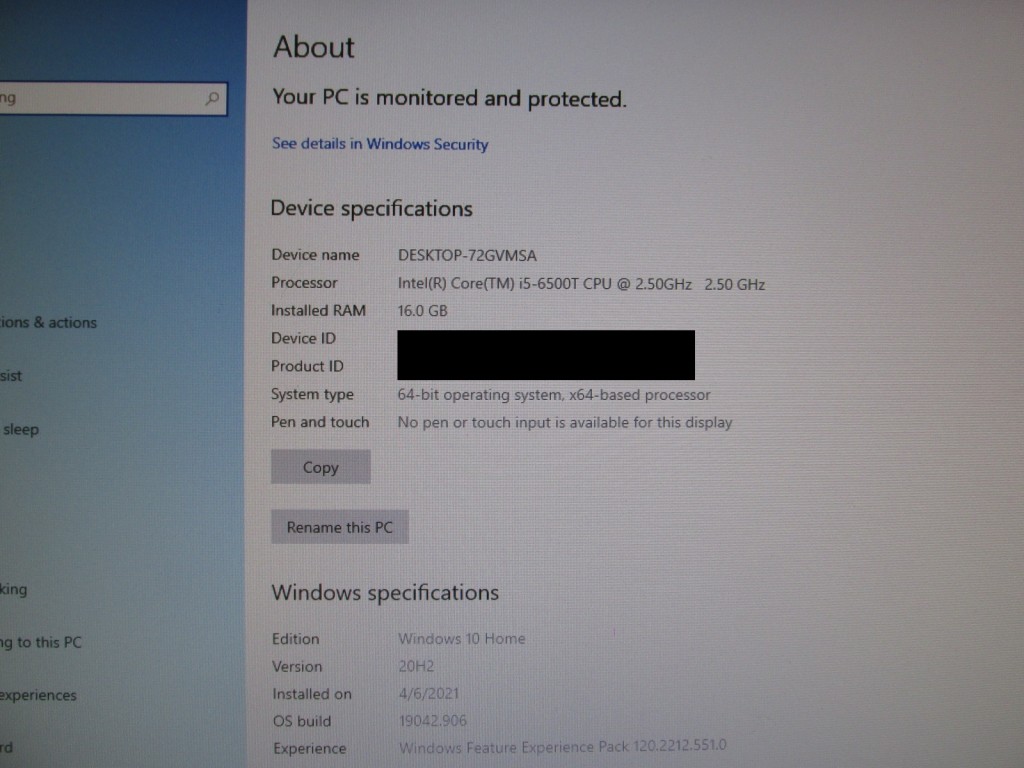Open the Focus assist sidebar item
Screen dimensions: 1024x768
tap(11, 376)
